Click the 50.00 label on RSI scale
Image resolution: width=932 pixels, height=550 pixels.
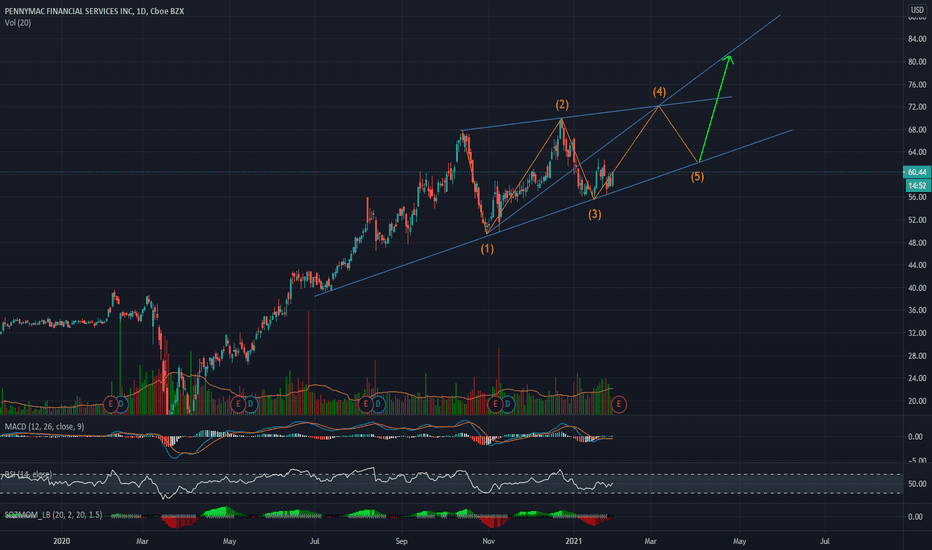pyautogui.click(x=917, y=484)
